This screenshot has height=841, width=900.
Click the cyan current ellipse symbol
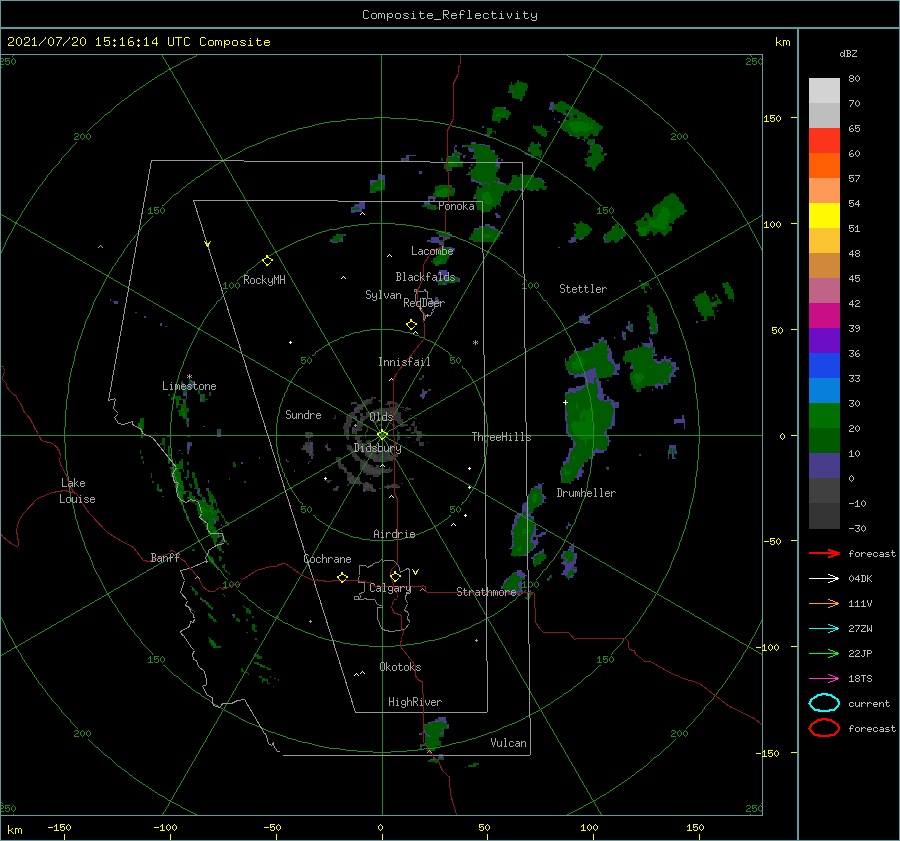pos(824,703)
